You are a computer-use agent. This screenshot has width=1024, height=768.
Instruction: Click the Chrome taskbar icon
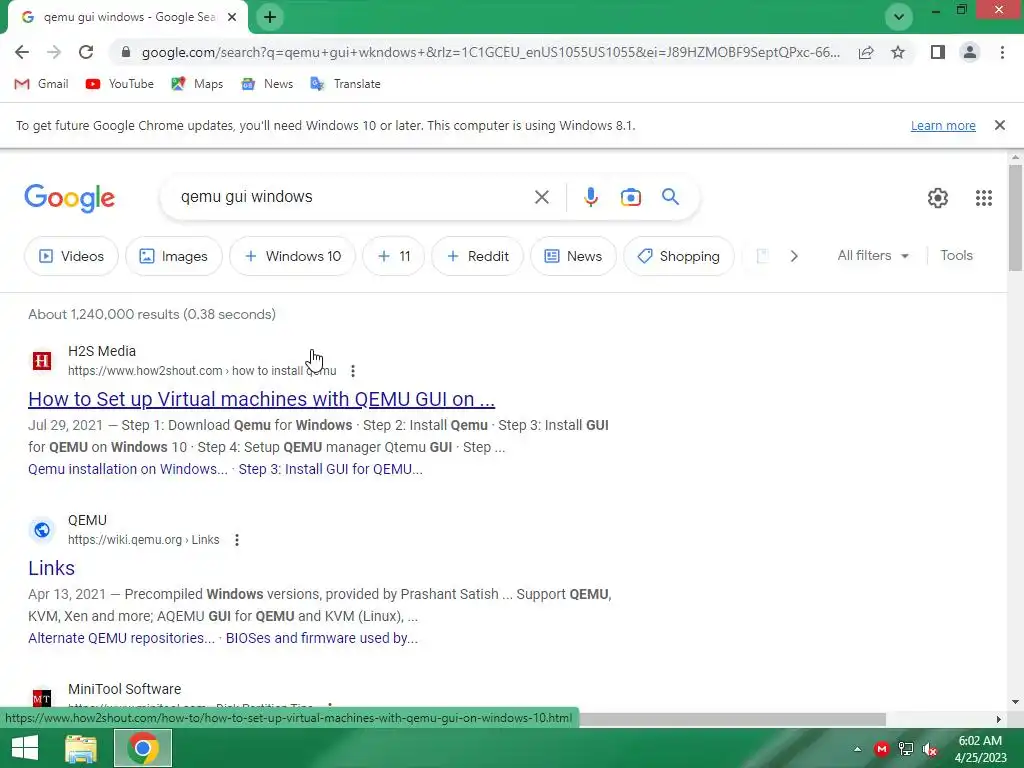click(x=143, y=748)
